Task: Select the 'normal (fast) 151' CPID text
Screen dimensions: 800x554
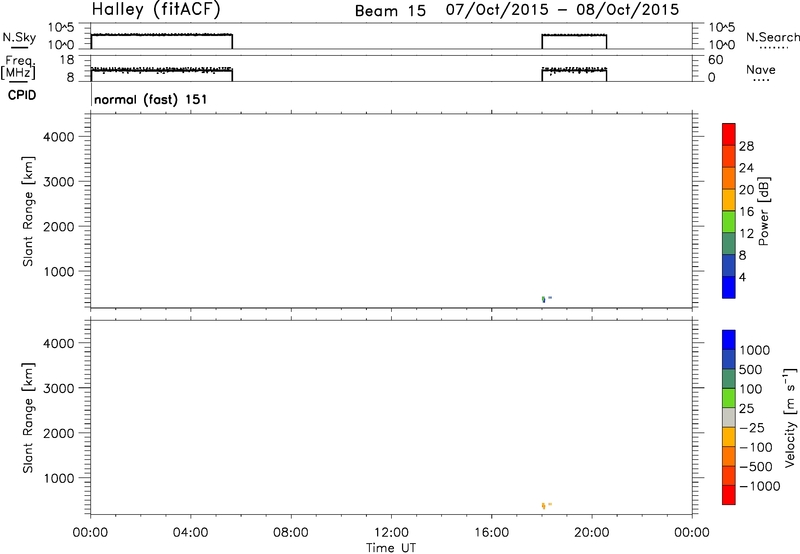Action: (x=151, y=99)
